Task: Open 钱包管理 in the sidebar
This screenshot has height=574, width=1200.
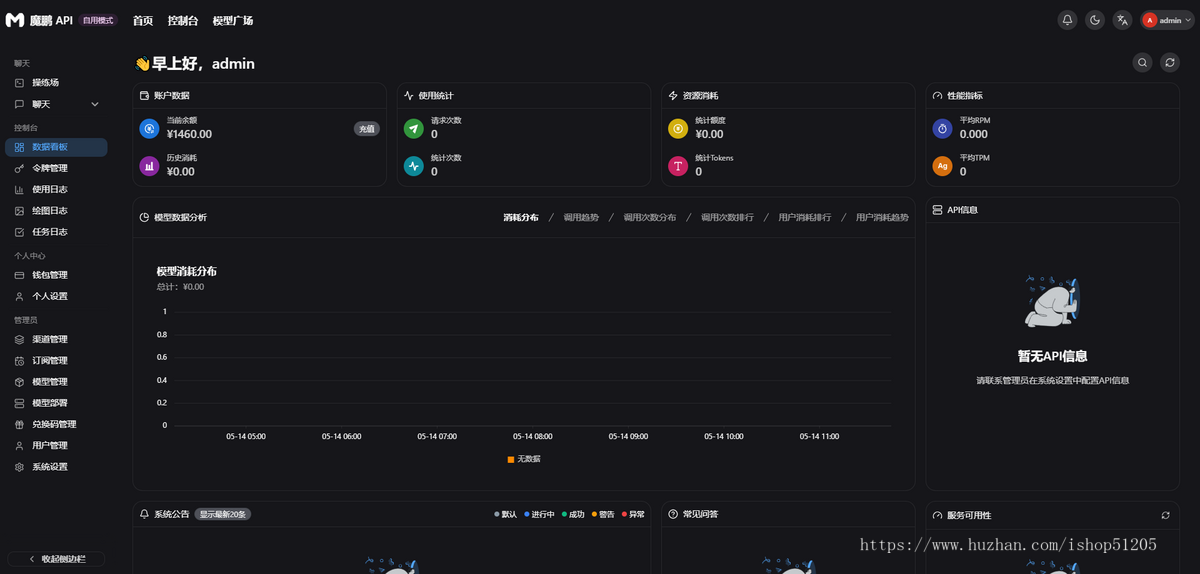Action: (56, 275)
